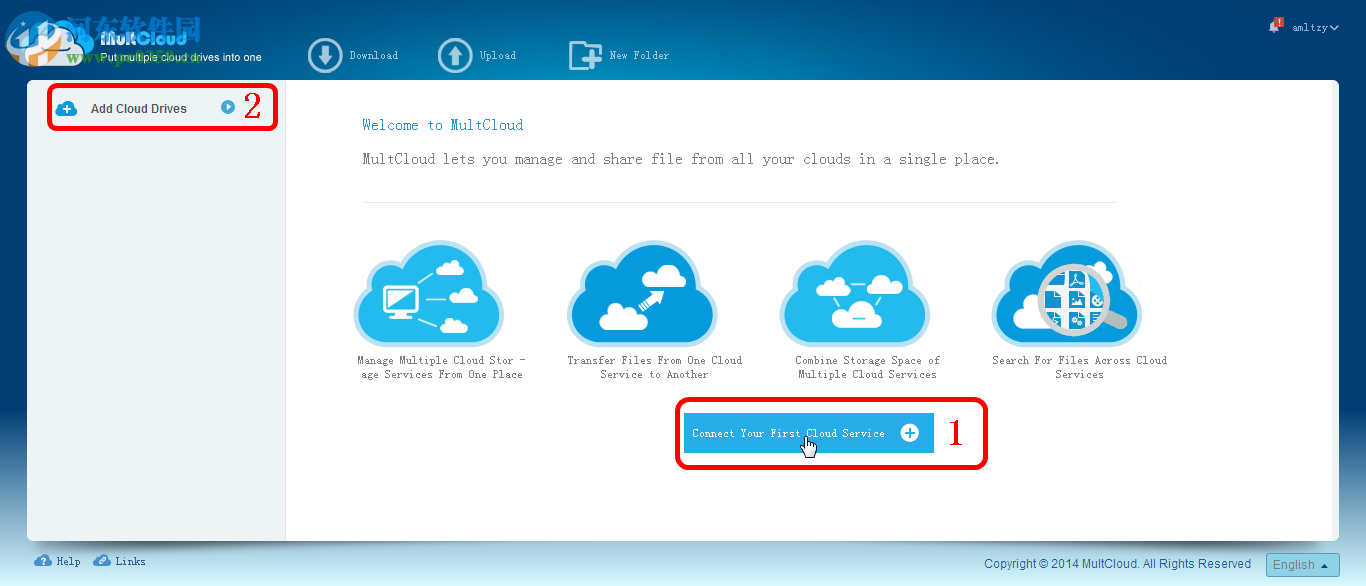The height and width of the screenshot is (586, 1366).
Task: Open the Download tool in the top bar
Action: click(x=325, y=55)
